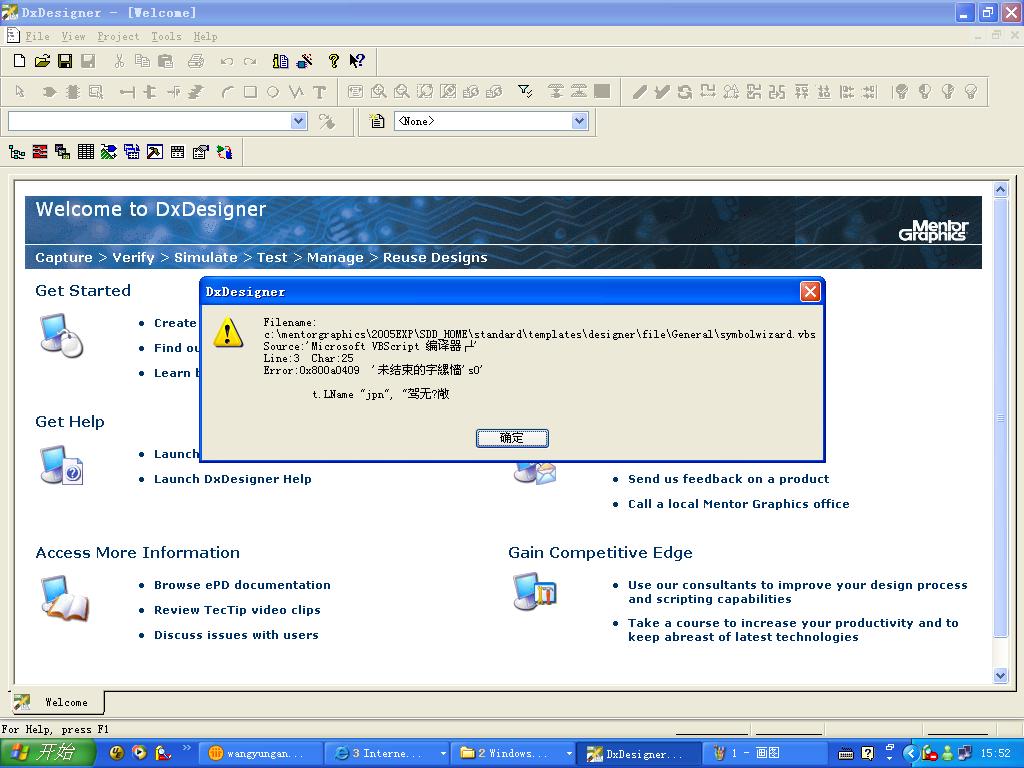Screen dimensions: 1024x768
Task: Click Take a course to increase productivity link
Action: click(x=793, y=630)
